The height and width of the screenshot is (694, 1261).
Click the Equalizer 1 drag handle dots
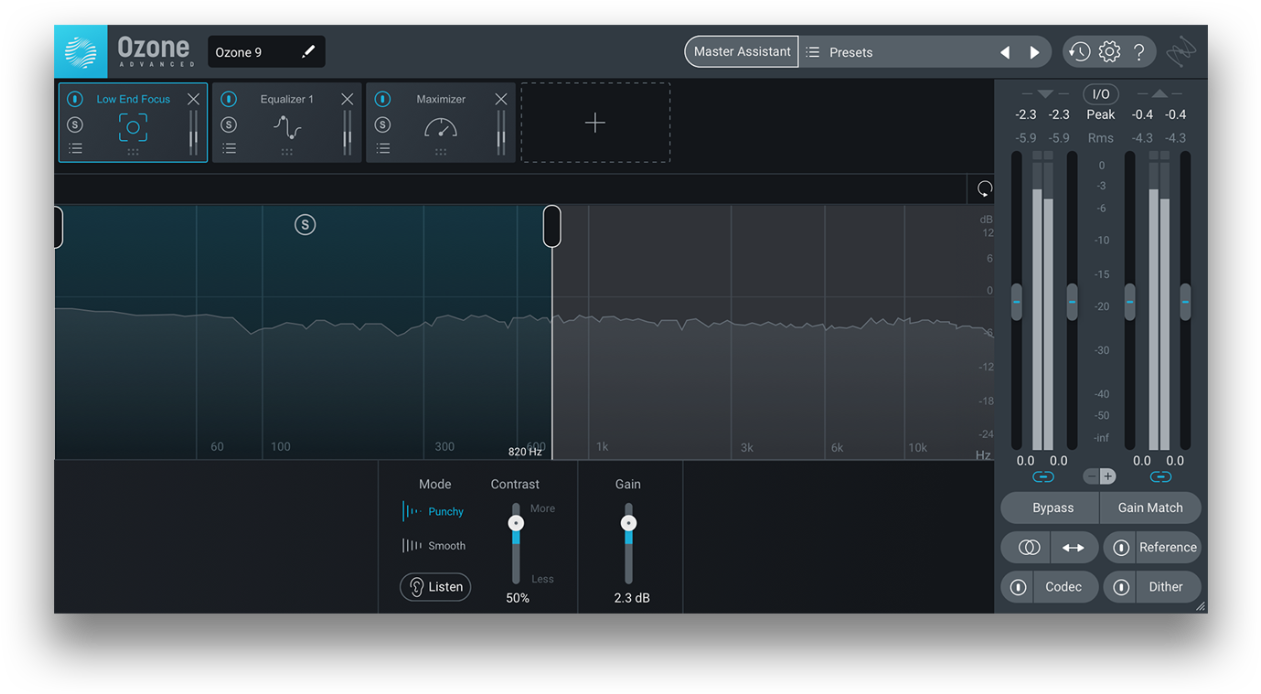[287, 152]
